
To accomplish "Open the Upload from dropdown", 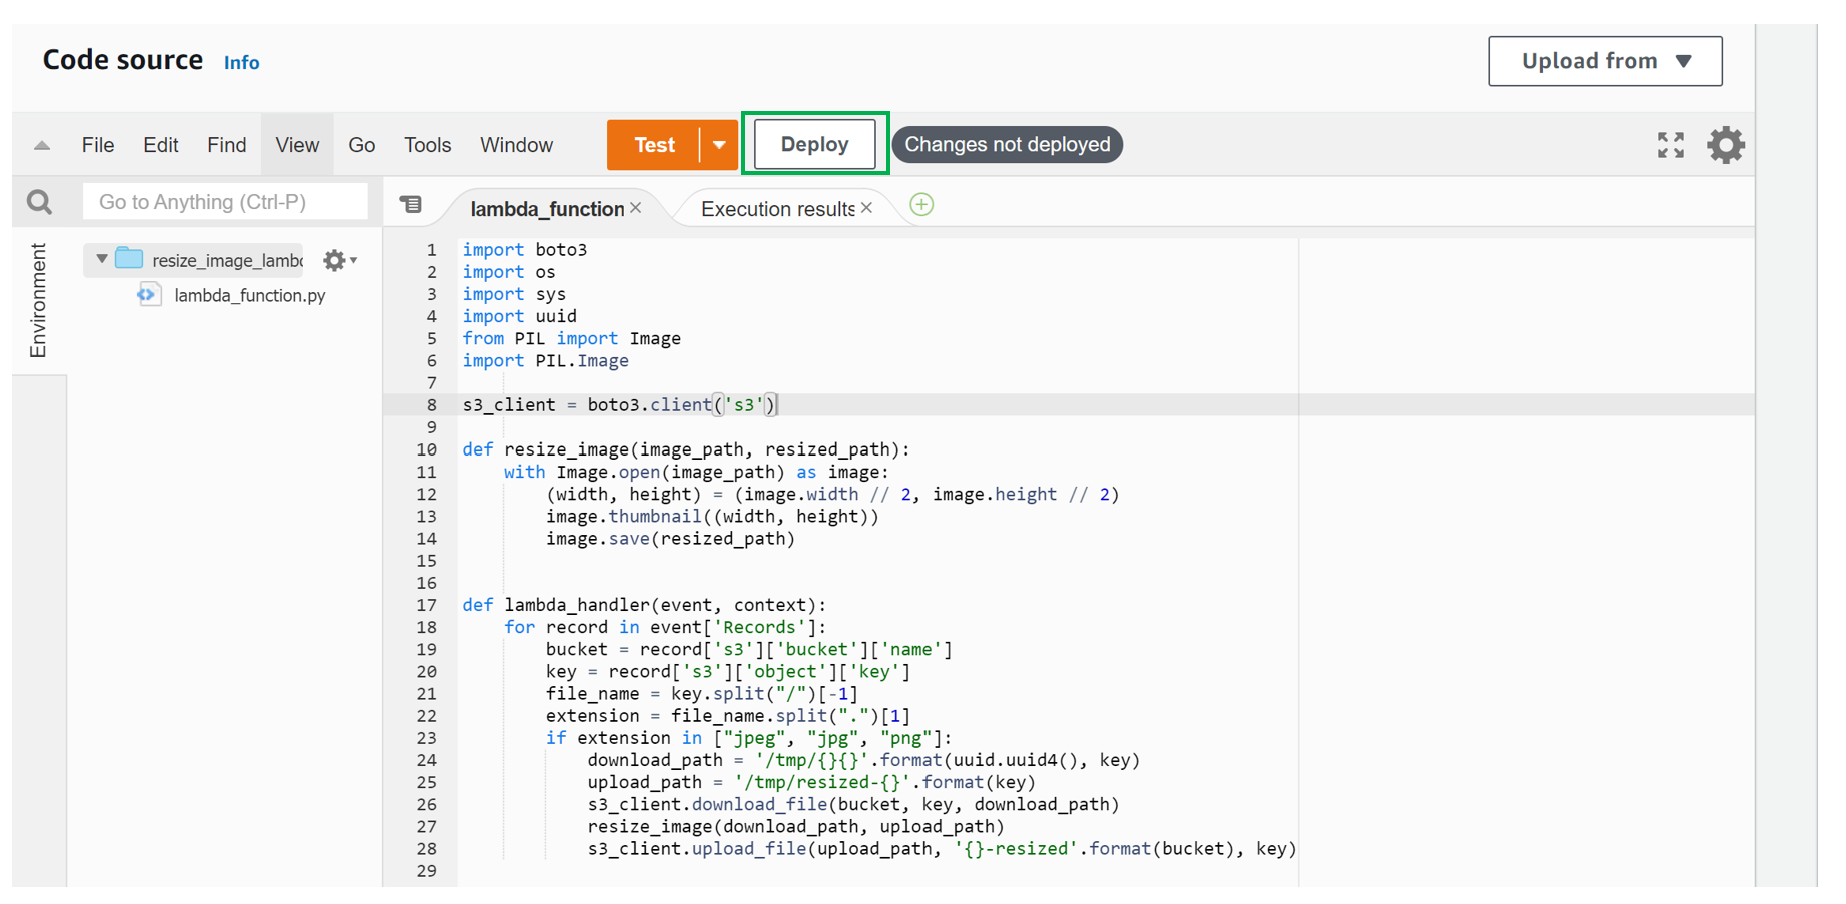I will 1604,61.
